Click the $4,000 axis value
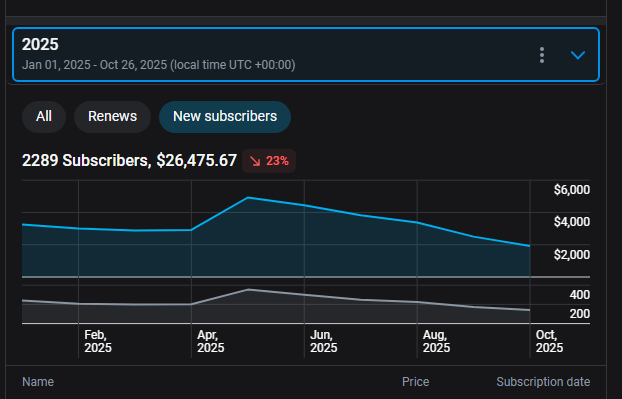Viewport: 622px width, 399px height. click(x=572, y=222)
